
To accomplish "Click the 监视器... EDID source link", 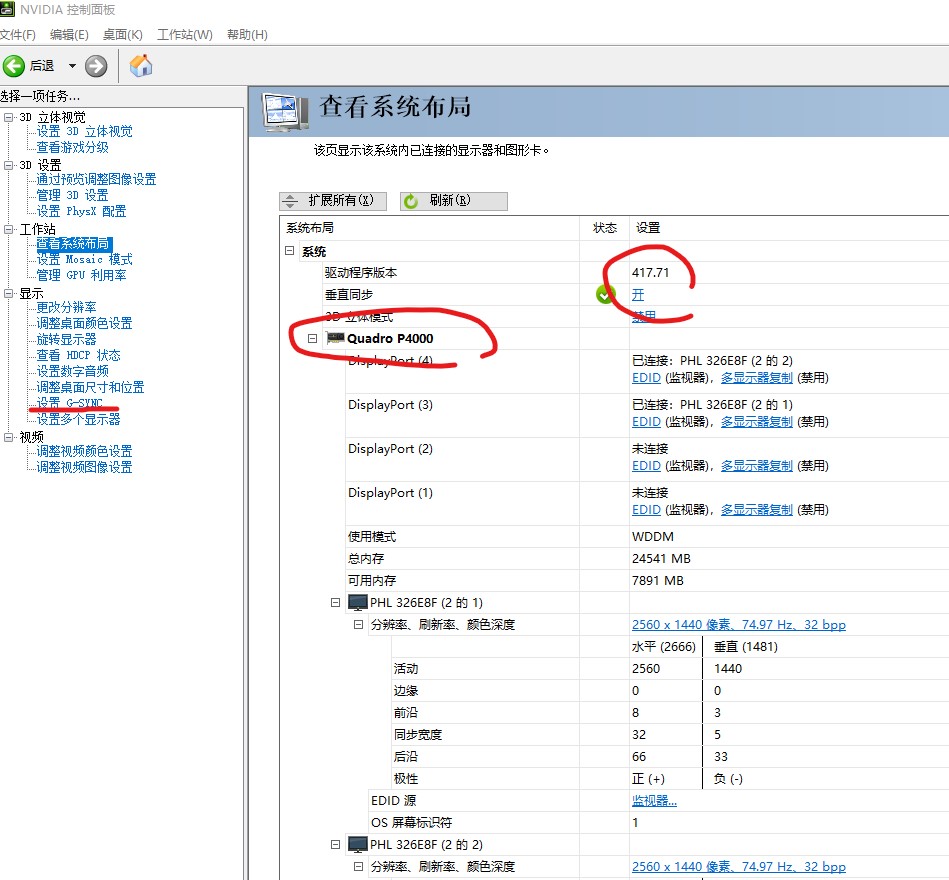I will pyautogui.click(x=654, y=801).
